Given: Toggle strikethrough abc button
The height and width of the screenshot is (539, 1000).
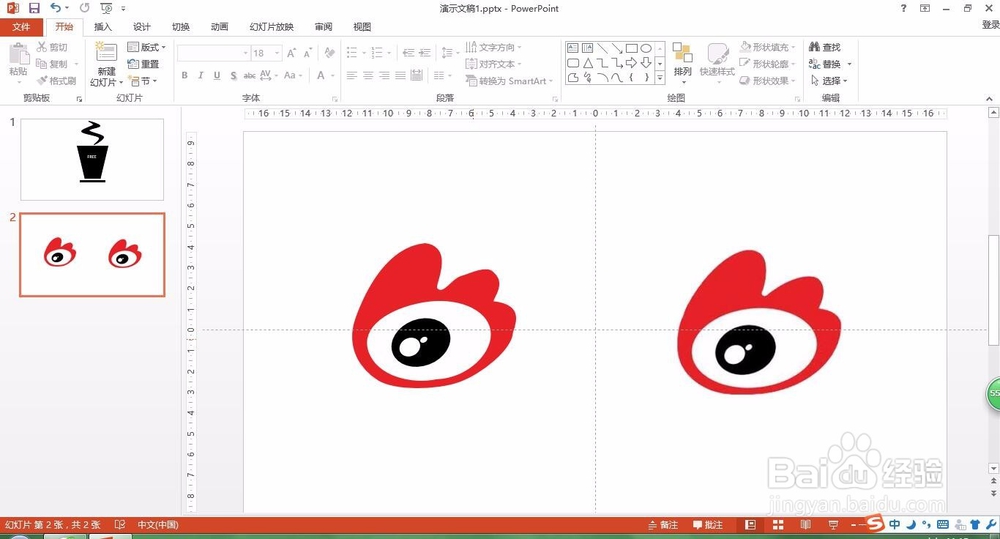Looking at the screenshot, I should click(249, 75).
